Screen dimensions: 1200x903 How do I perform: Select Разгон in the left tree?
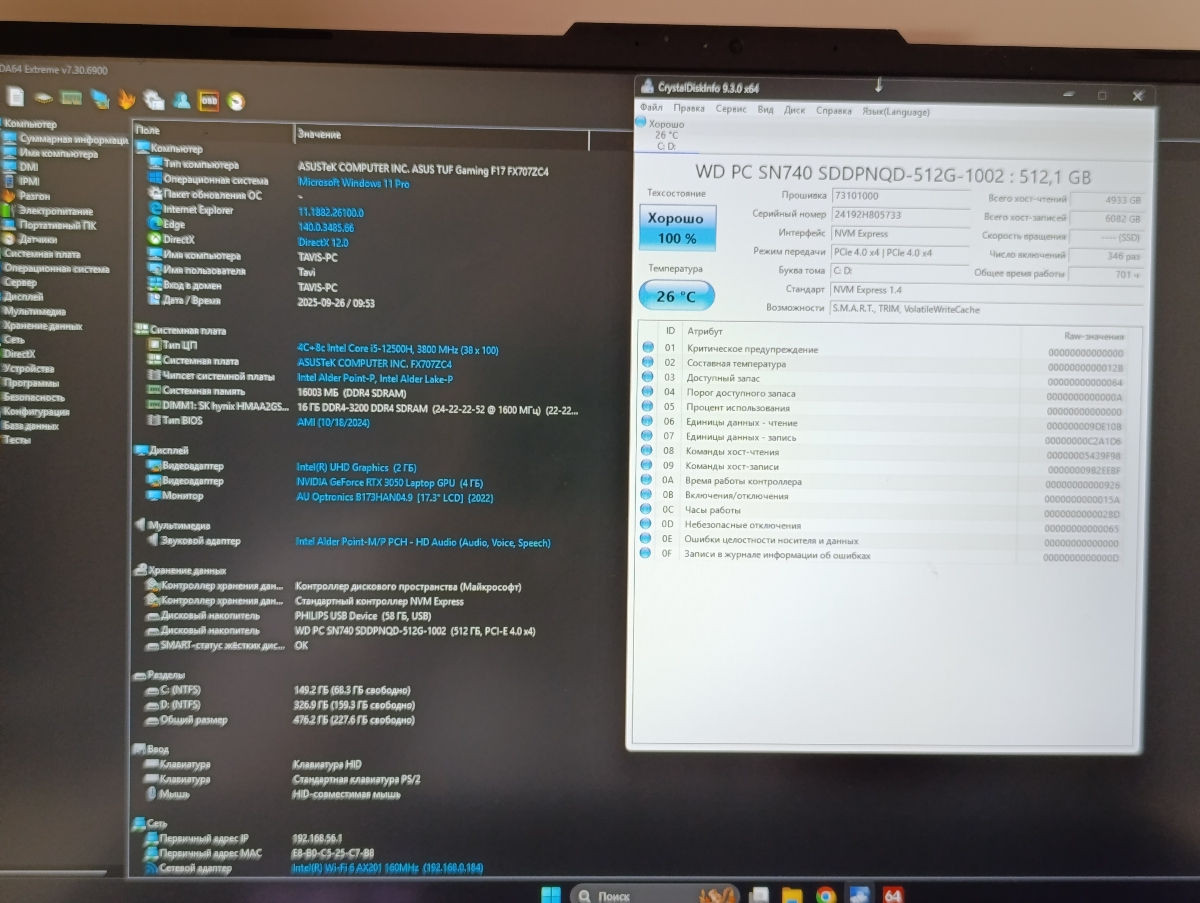pyautogui.click(x=34, y=196)
